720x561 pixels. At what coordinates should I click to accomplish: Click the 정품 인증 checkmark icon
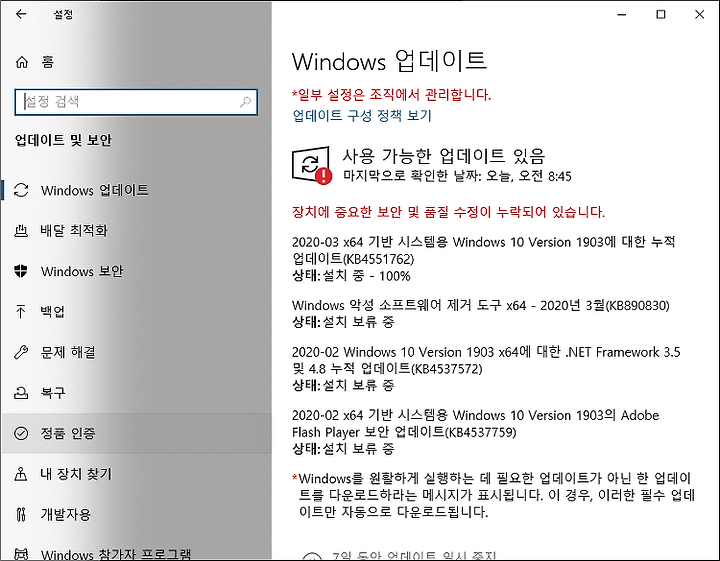(x=21, y=433)
